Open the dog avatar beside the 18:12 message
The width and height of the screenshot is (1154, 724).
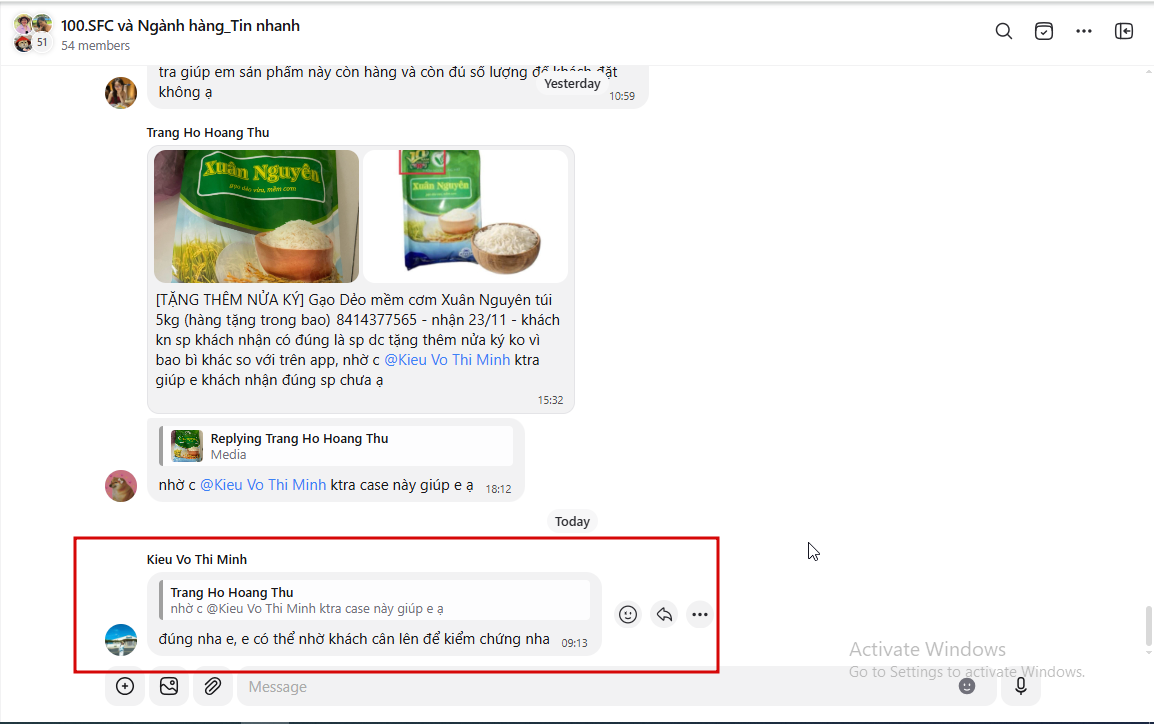pos(121,486)
